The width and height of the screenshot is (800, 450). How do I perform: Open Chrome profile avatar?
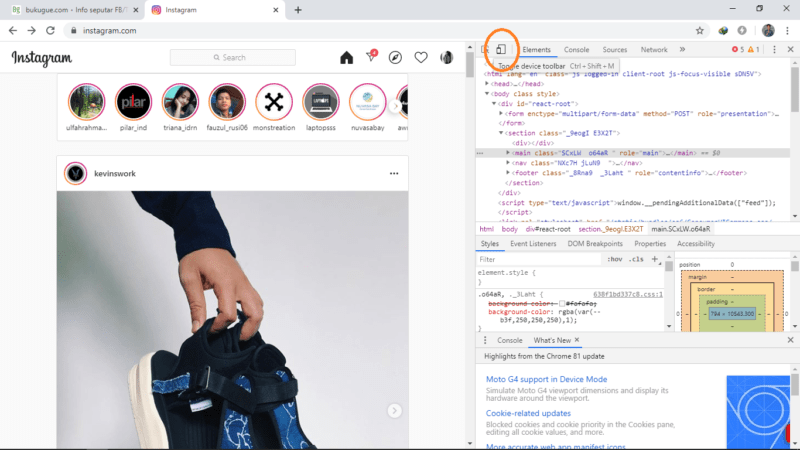pyautogui.click(x=768, y=31)
